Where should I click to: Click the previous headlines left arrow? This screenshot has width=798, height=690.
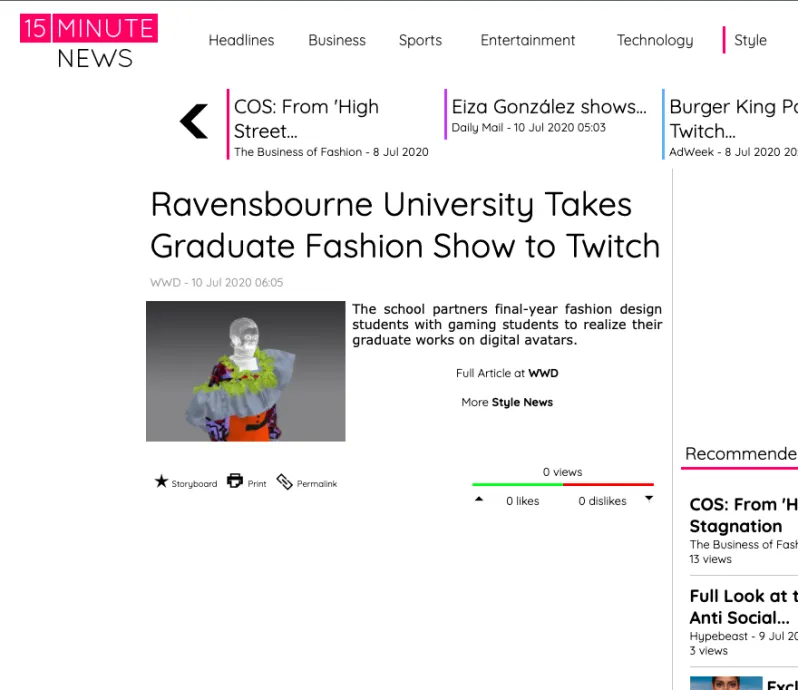(194, 121)
